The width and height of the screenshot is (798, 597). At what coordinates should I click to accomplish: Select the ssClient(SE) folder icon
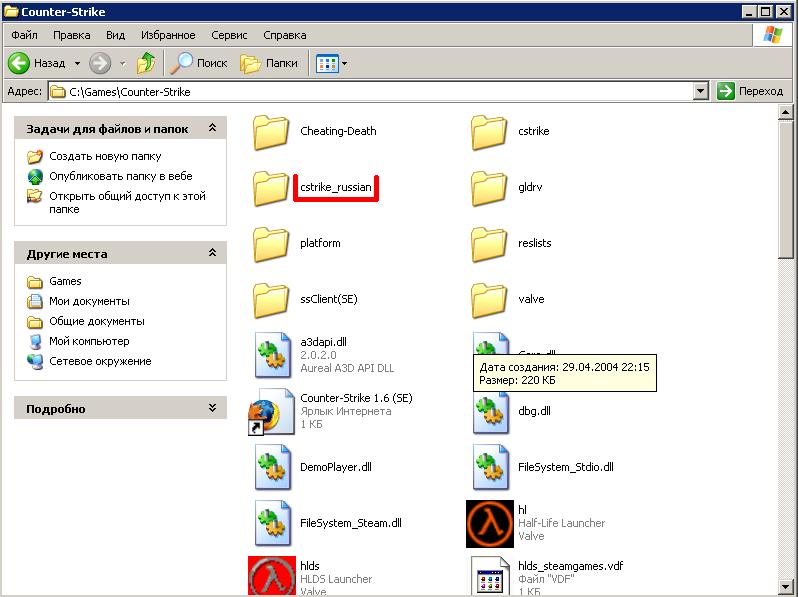tap(271, 300)
